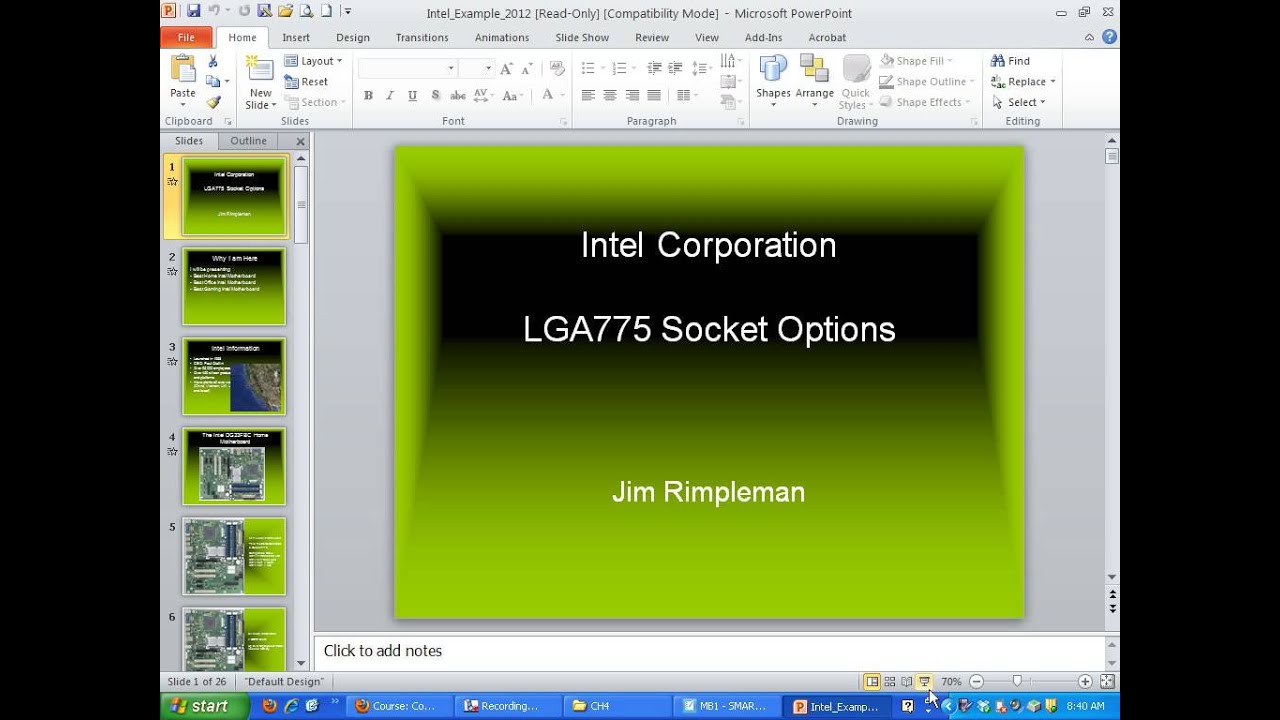Switch to Design ribbon tab
The height and width of the screenshot is (720, 1280).
pos(352,37)
